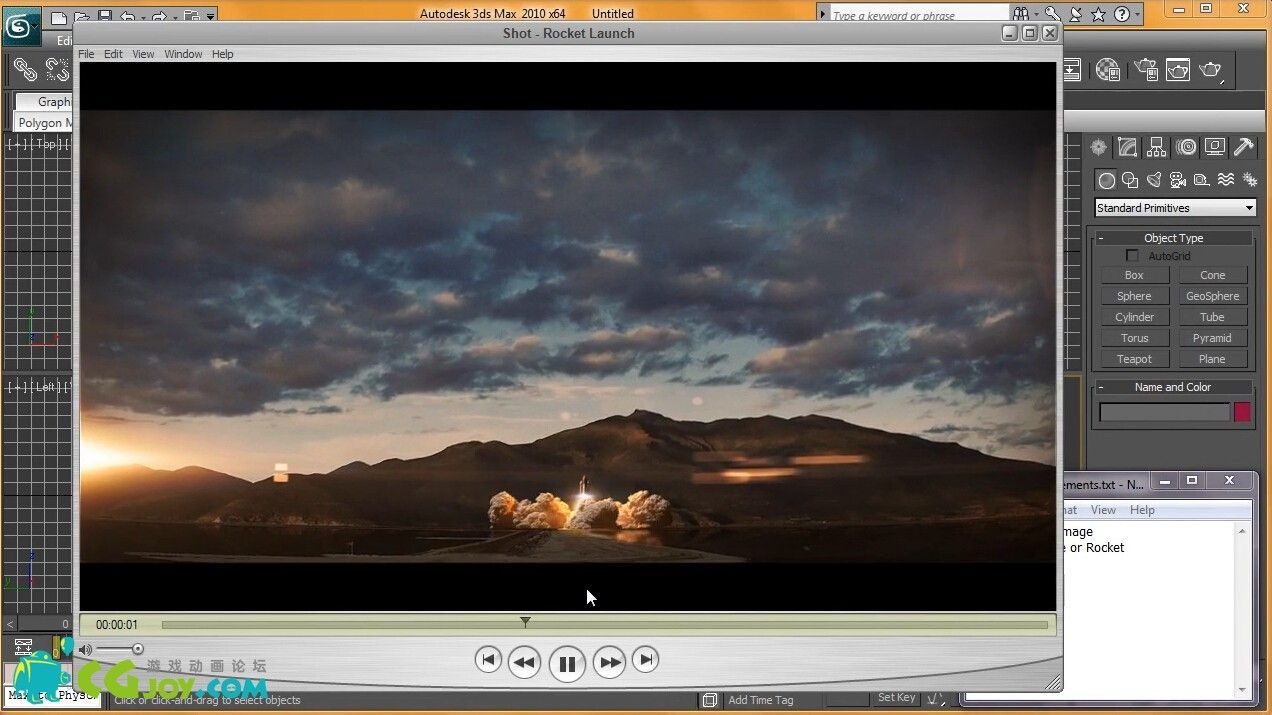Click the GeoSphere object type button

pos(1212,296)
